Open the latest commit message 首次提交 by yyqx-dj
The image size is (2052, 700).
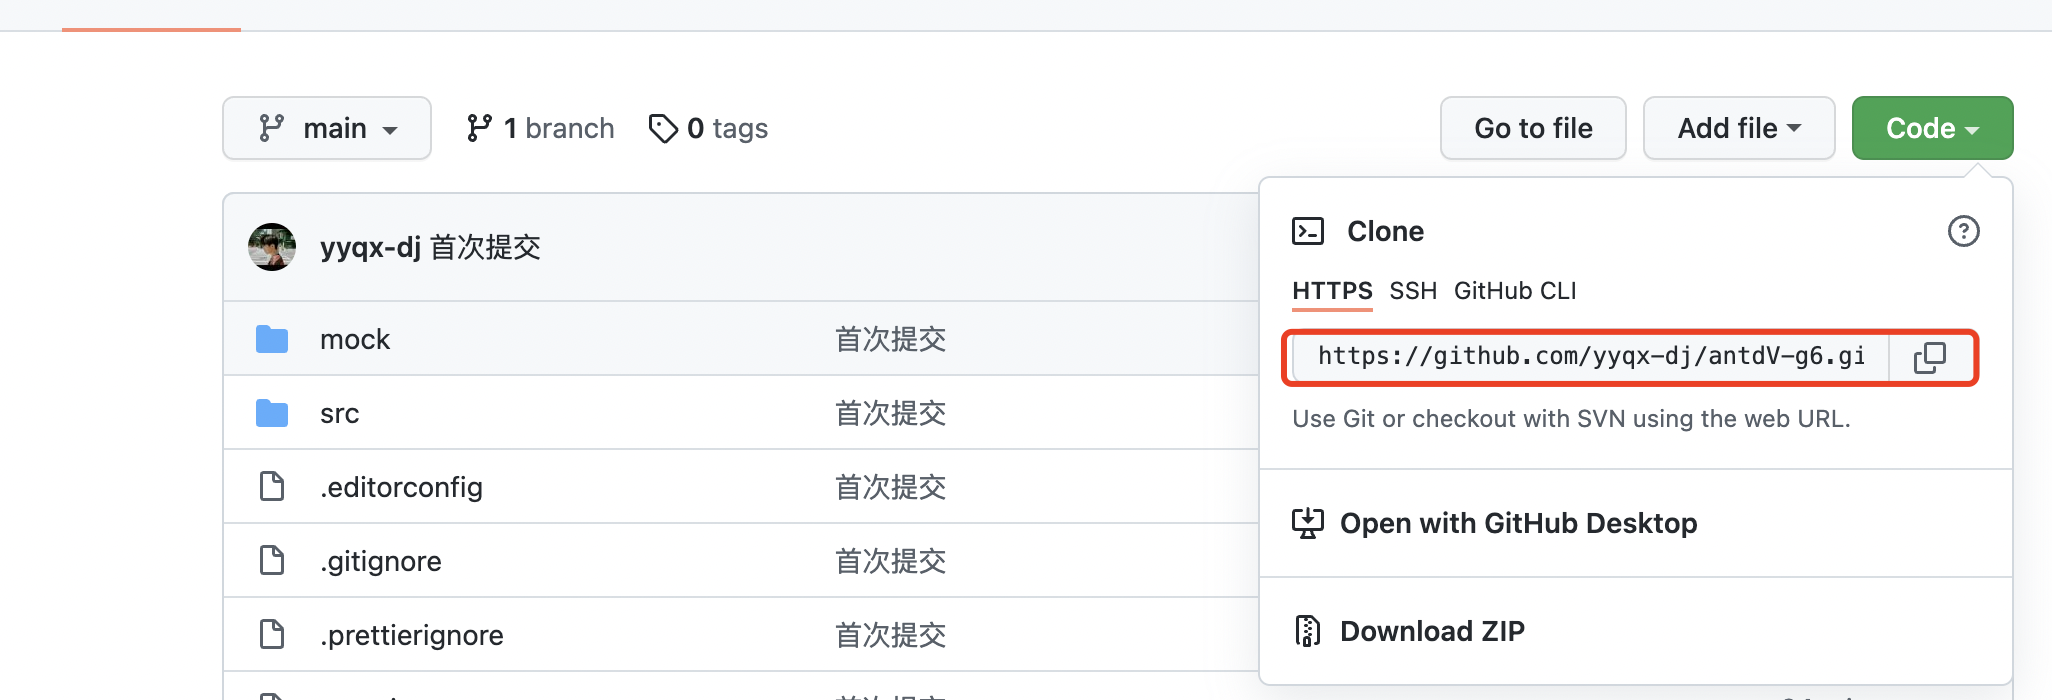(485, 247)
